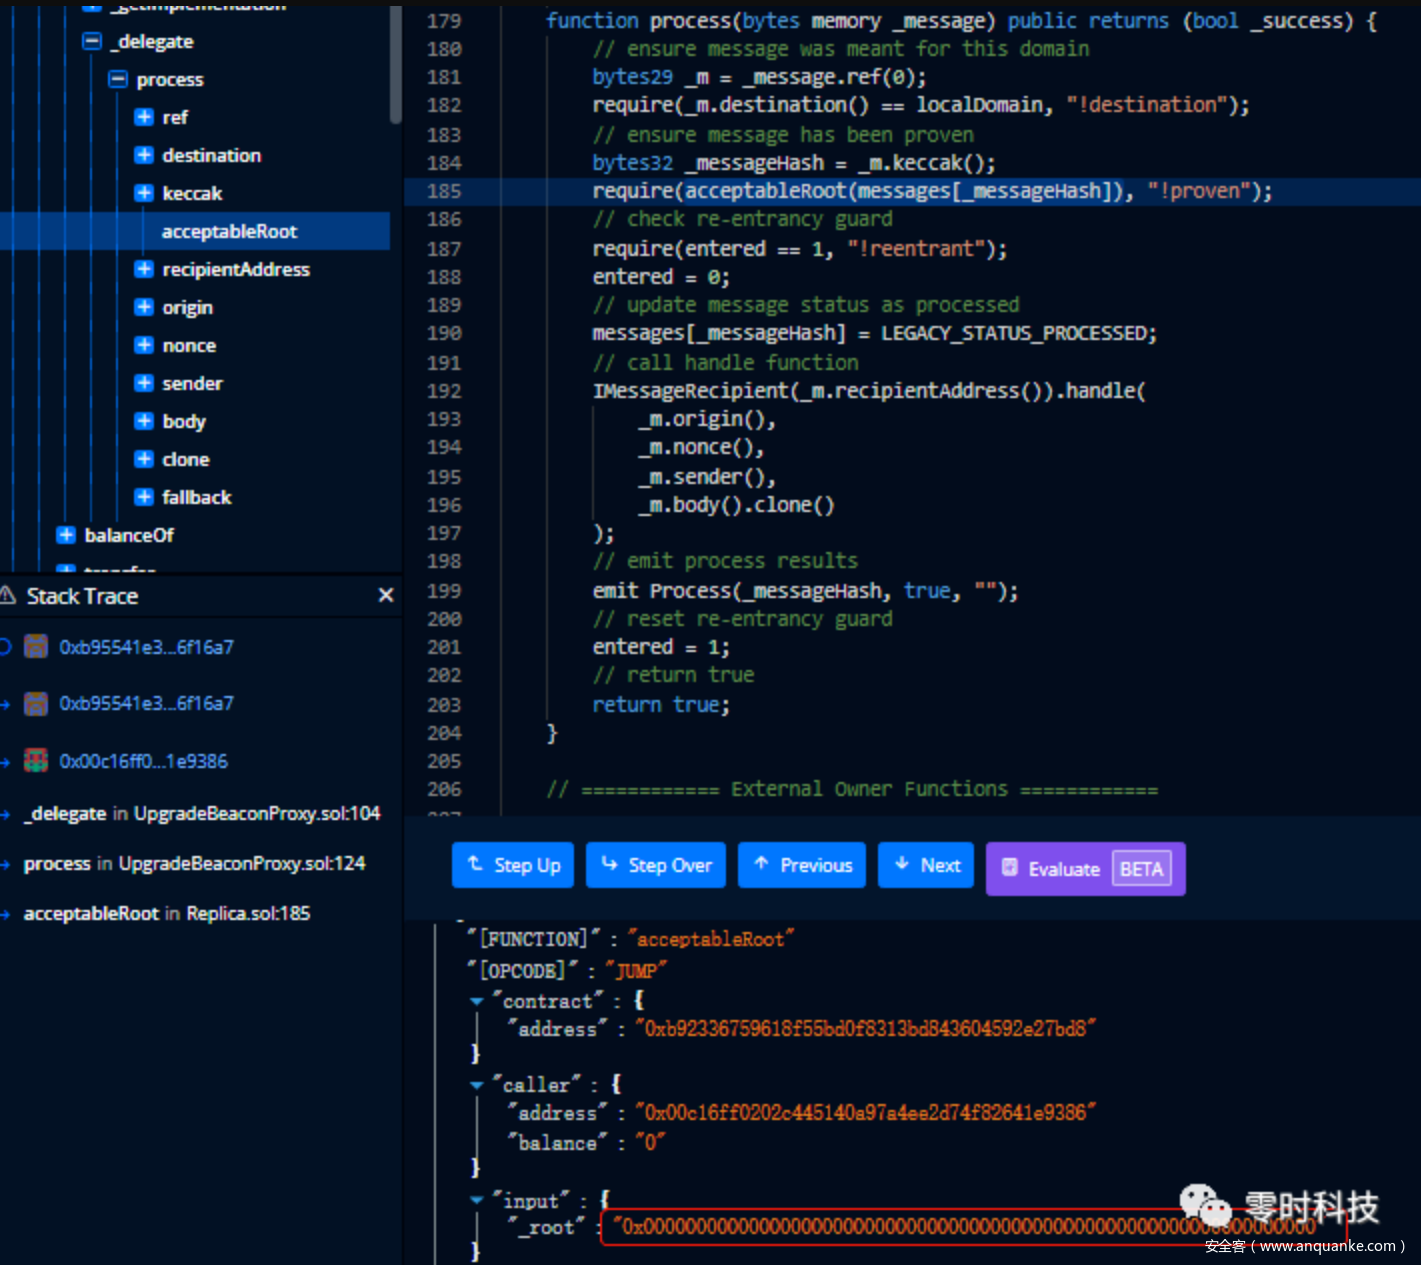This screenshot has height=1265, width=1421.
Task: Expand the clone function node
Action: (x=144, y=459)
